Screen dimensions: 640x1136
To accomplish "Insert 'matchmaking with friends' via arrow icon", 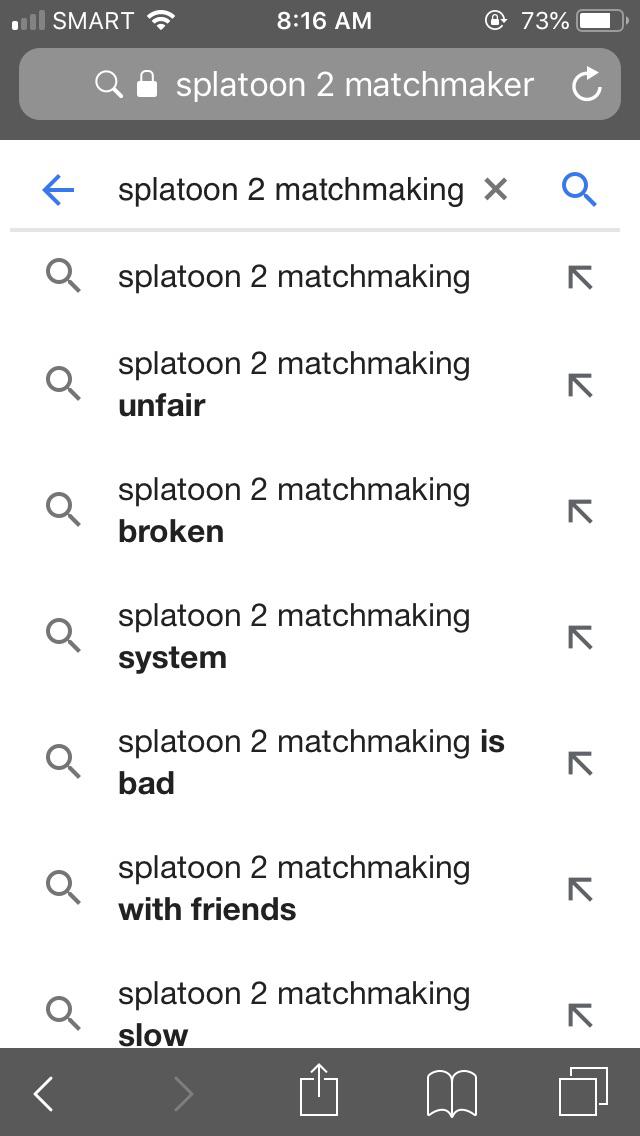I will coord(579,889).
